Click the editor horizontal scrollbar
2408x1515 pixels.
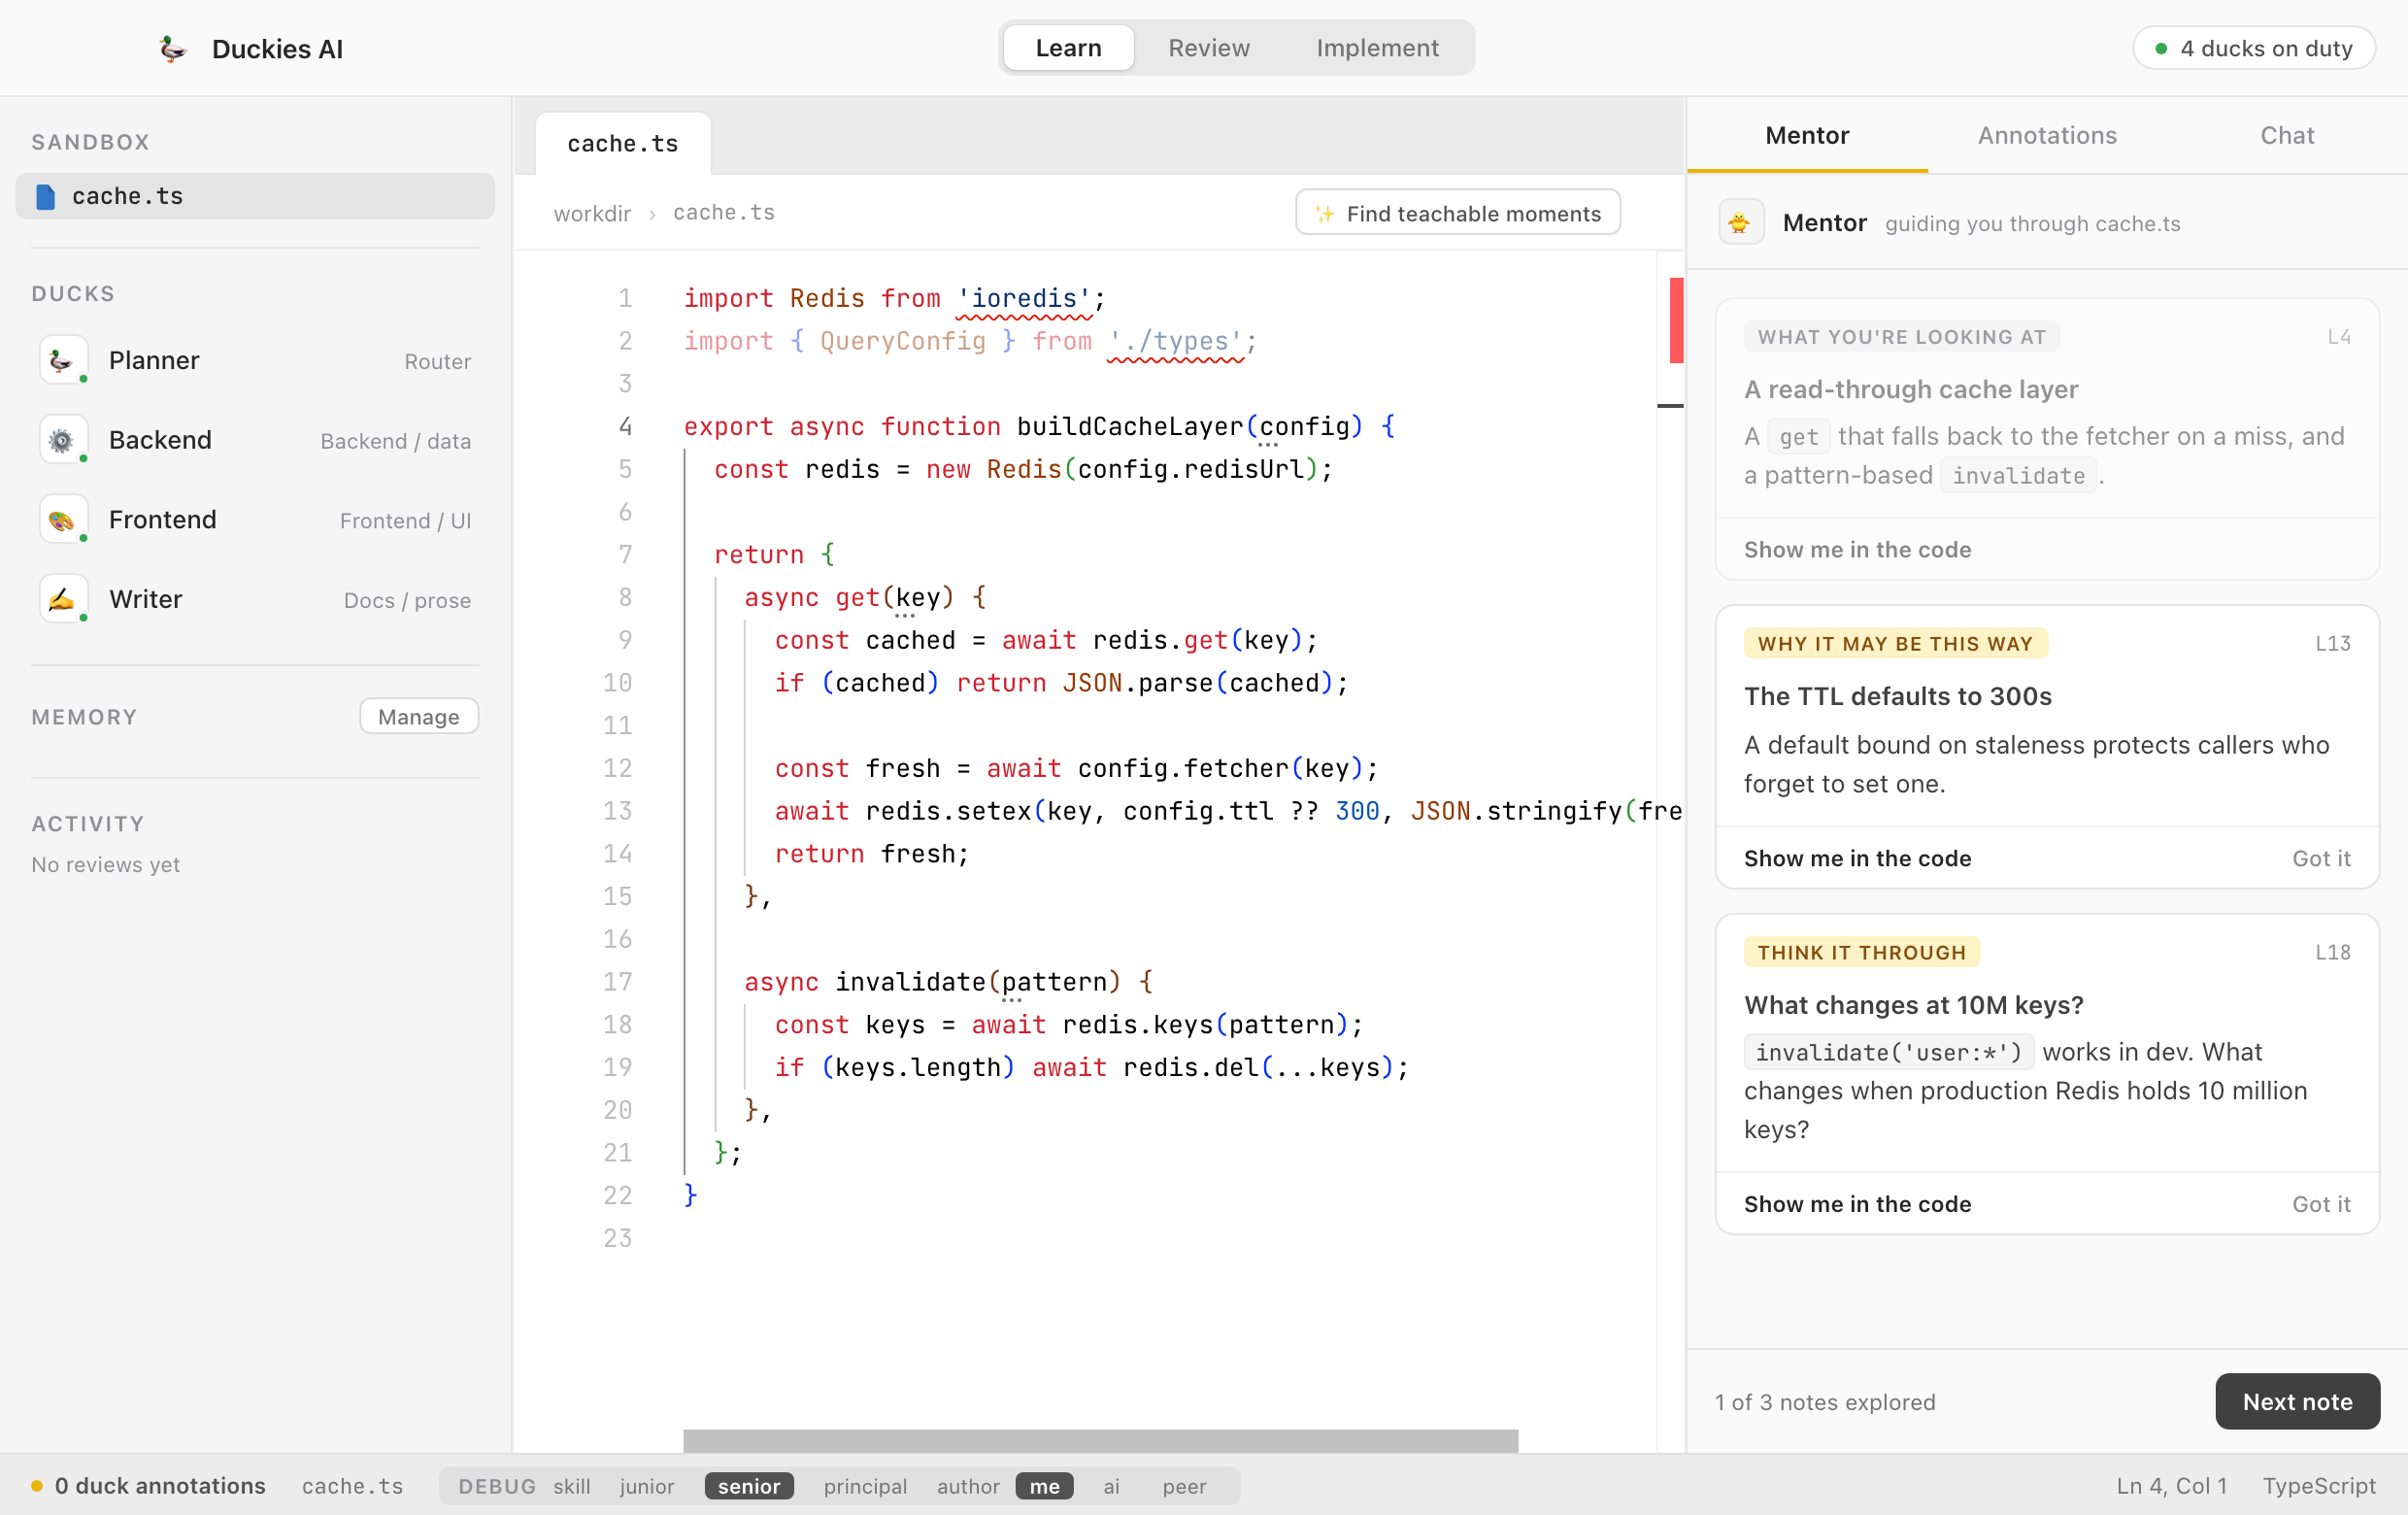pos(1100,1440)
